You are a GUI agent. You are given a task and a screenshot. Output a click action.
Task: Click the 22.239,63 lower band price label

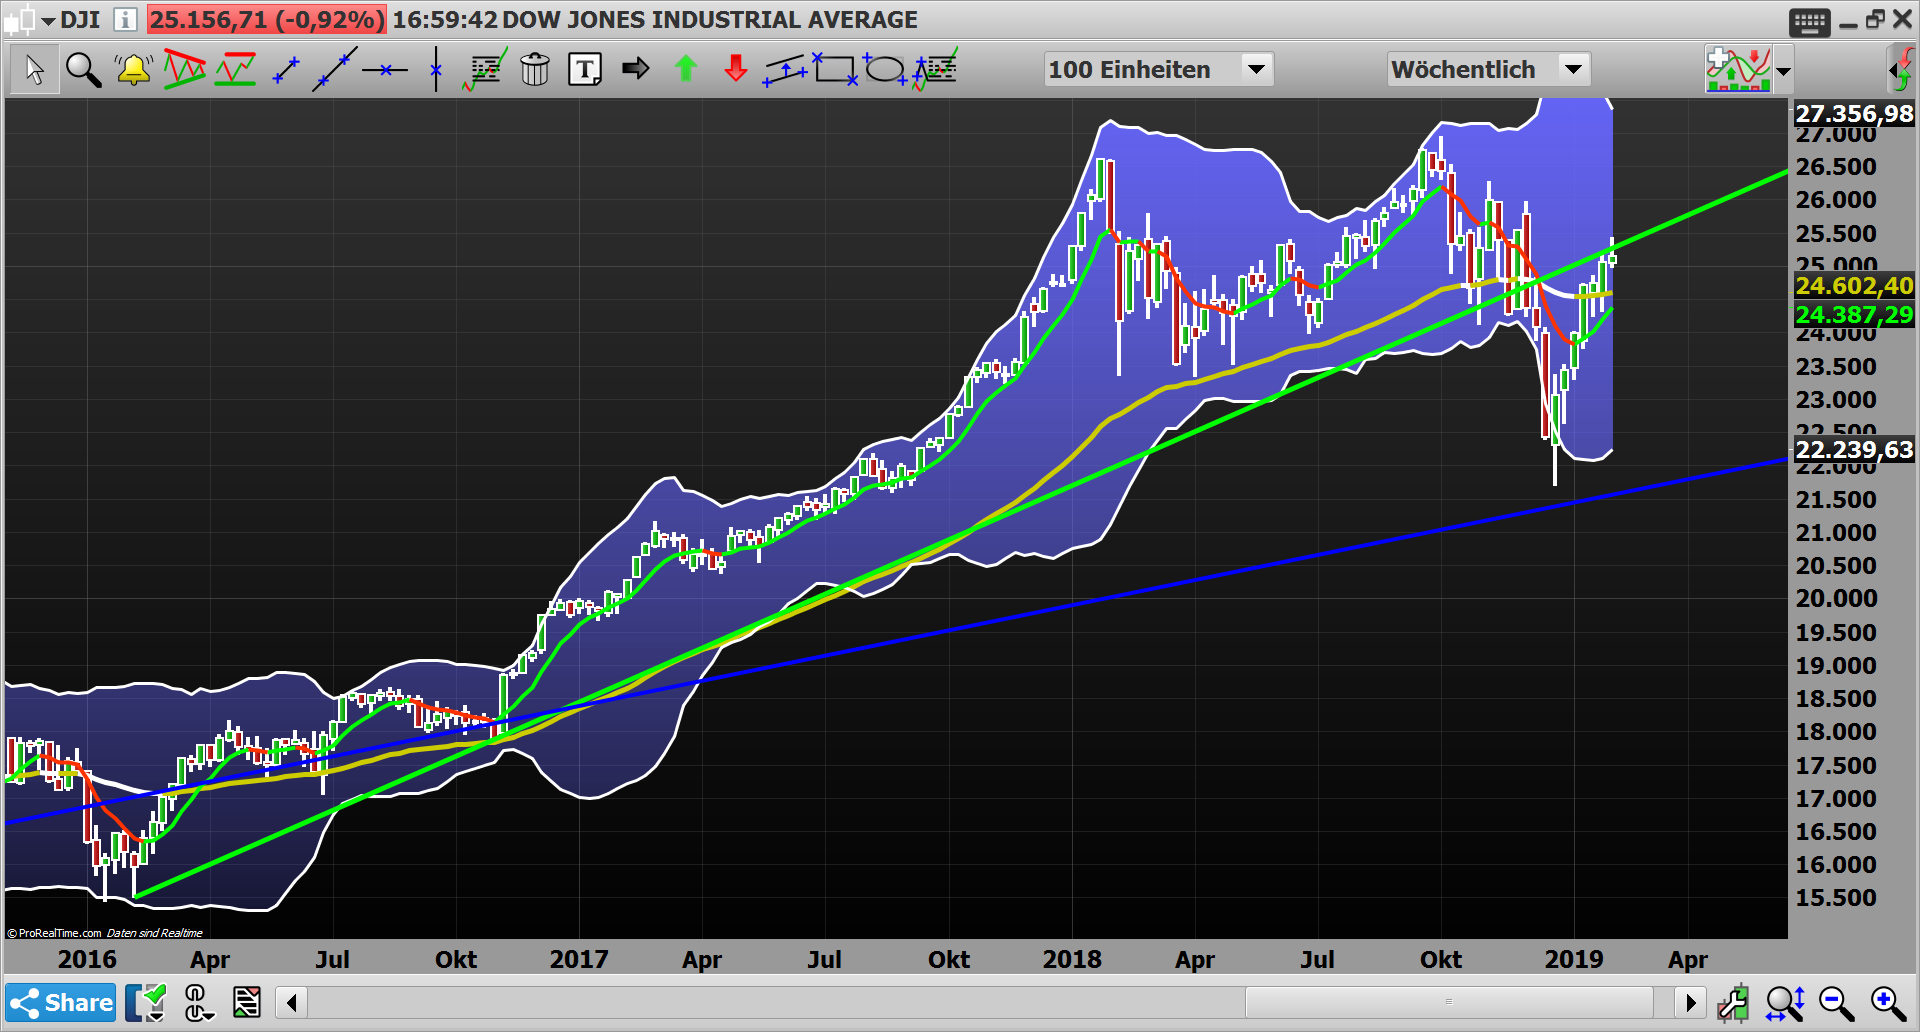[1854, 450]
